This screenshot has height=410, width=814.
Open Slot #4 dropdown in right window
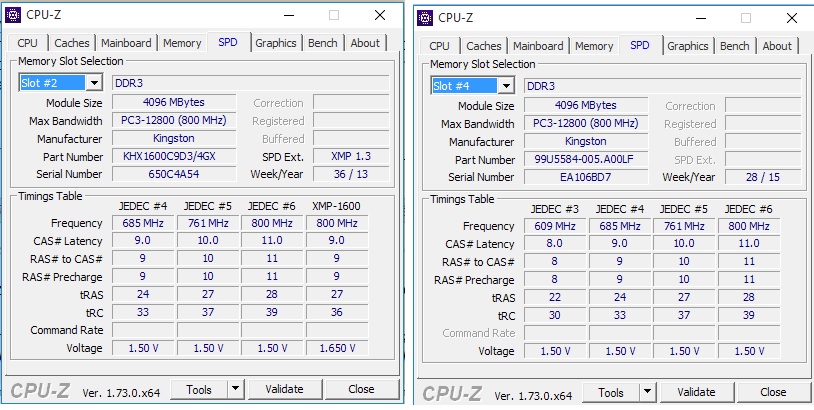[x=506, y=86]
